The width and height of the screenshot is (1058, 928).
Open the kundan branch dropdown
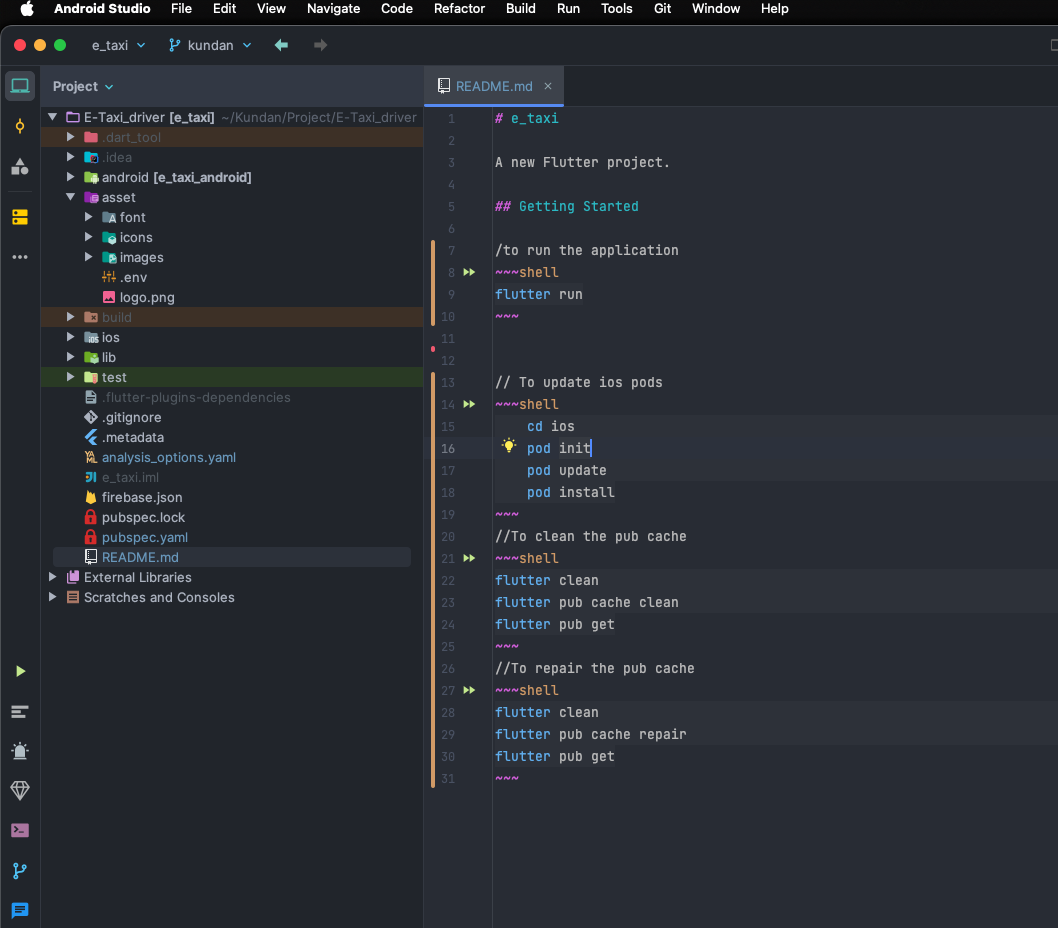210,45
